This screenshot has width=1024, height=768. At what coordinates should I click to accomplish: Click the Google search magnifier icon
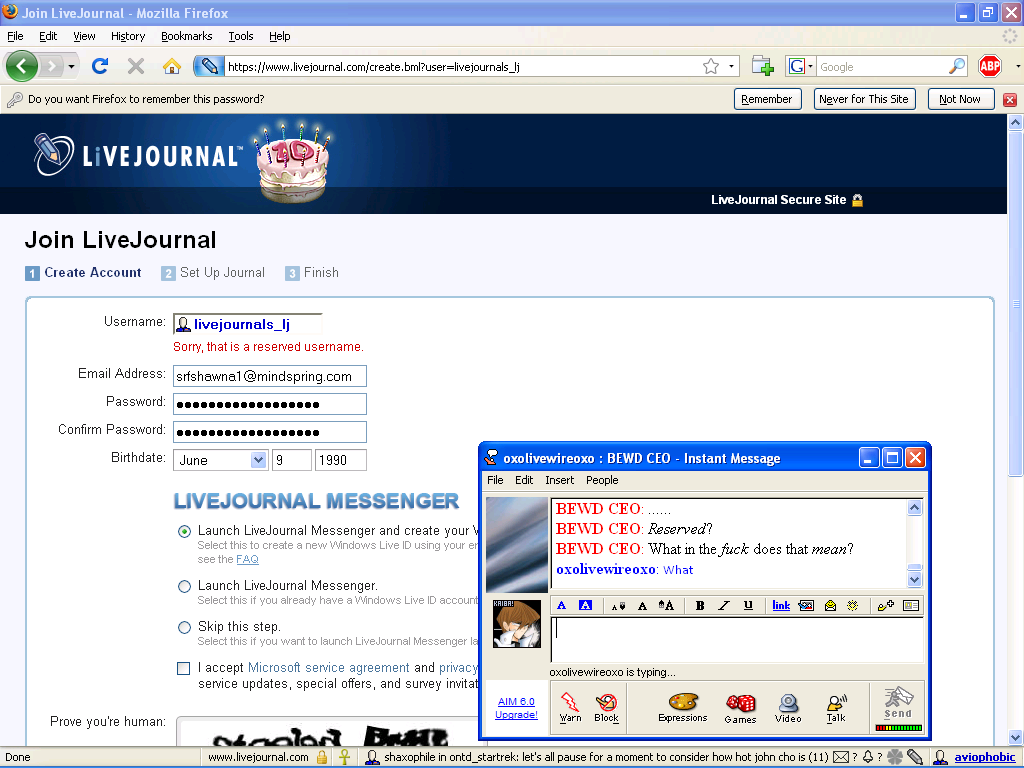coord(957,66)
